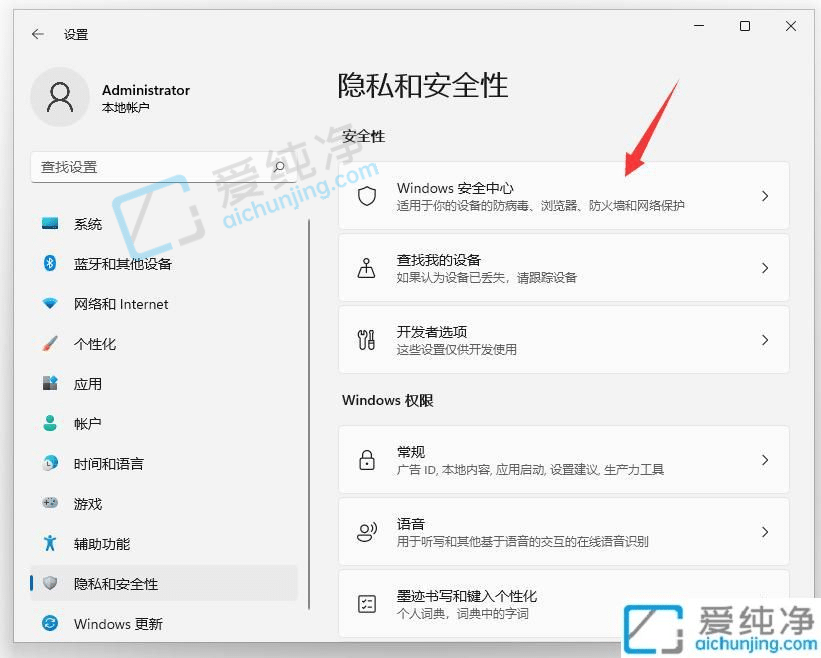Click the lock icon on the 常规 row
The width and height of the screenshot is (821, 658).
tap(366, 459)
